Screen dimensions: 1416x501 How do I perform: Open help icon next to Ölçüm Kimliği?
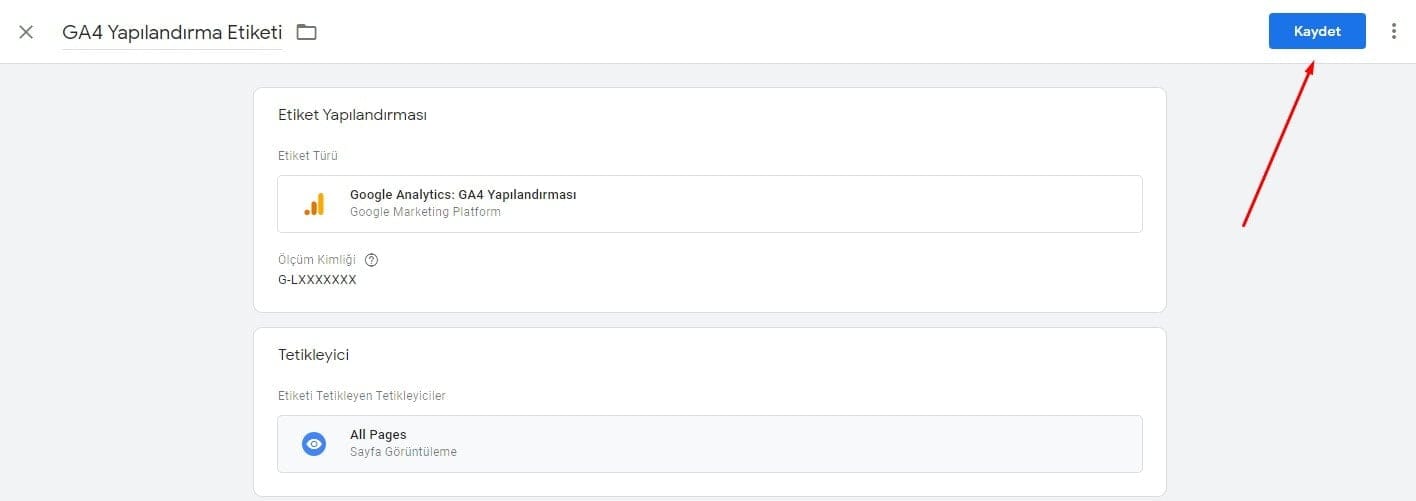372,260
